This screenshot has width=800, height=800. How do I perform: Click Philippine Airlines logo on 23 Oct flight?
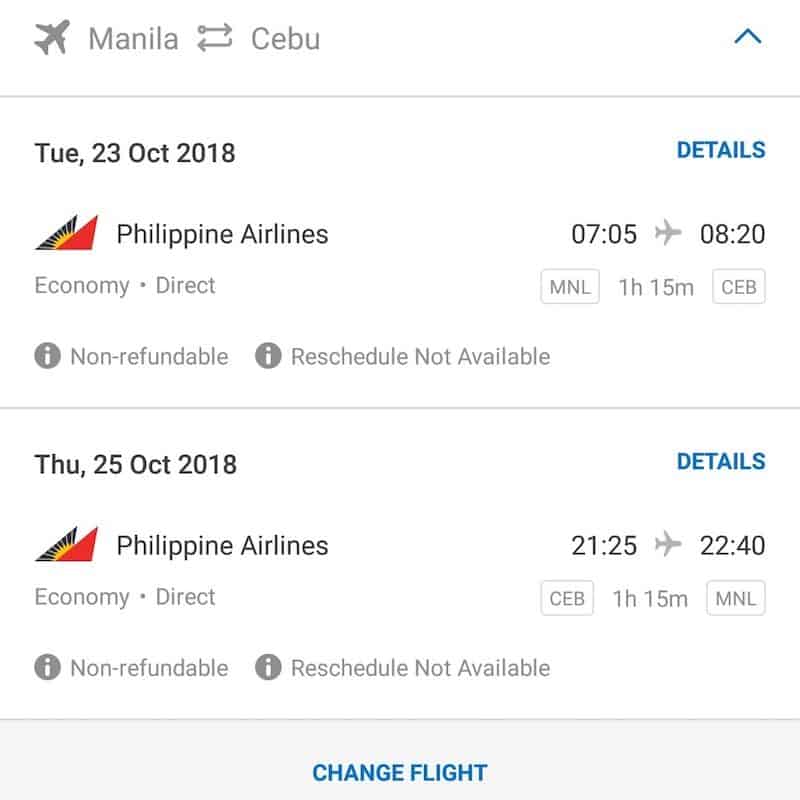[66, 234]
